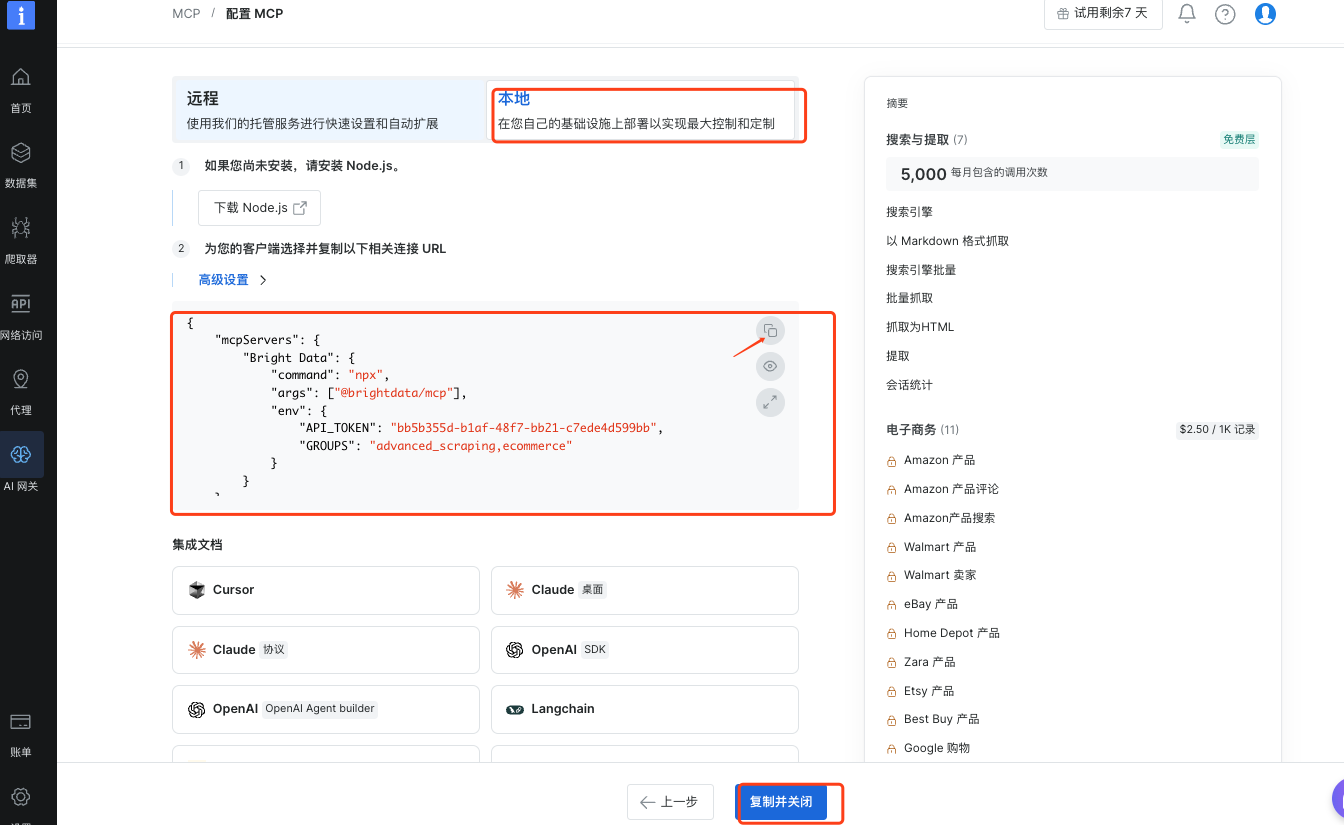The height and width of the screenshot is (825, 1344).
Task: Click the GROUPS value advanced_scraping,ecommerce
Action: [x=470, y=446]
